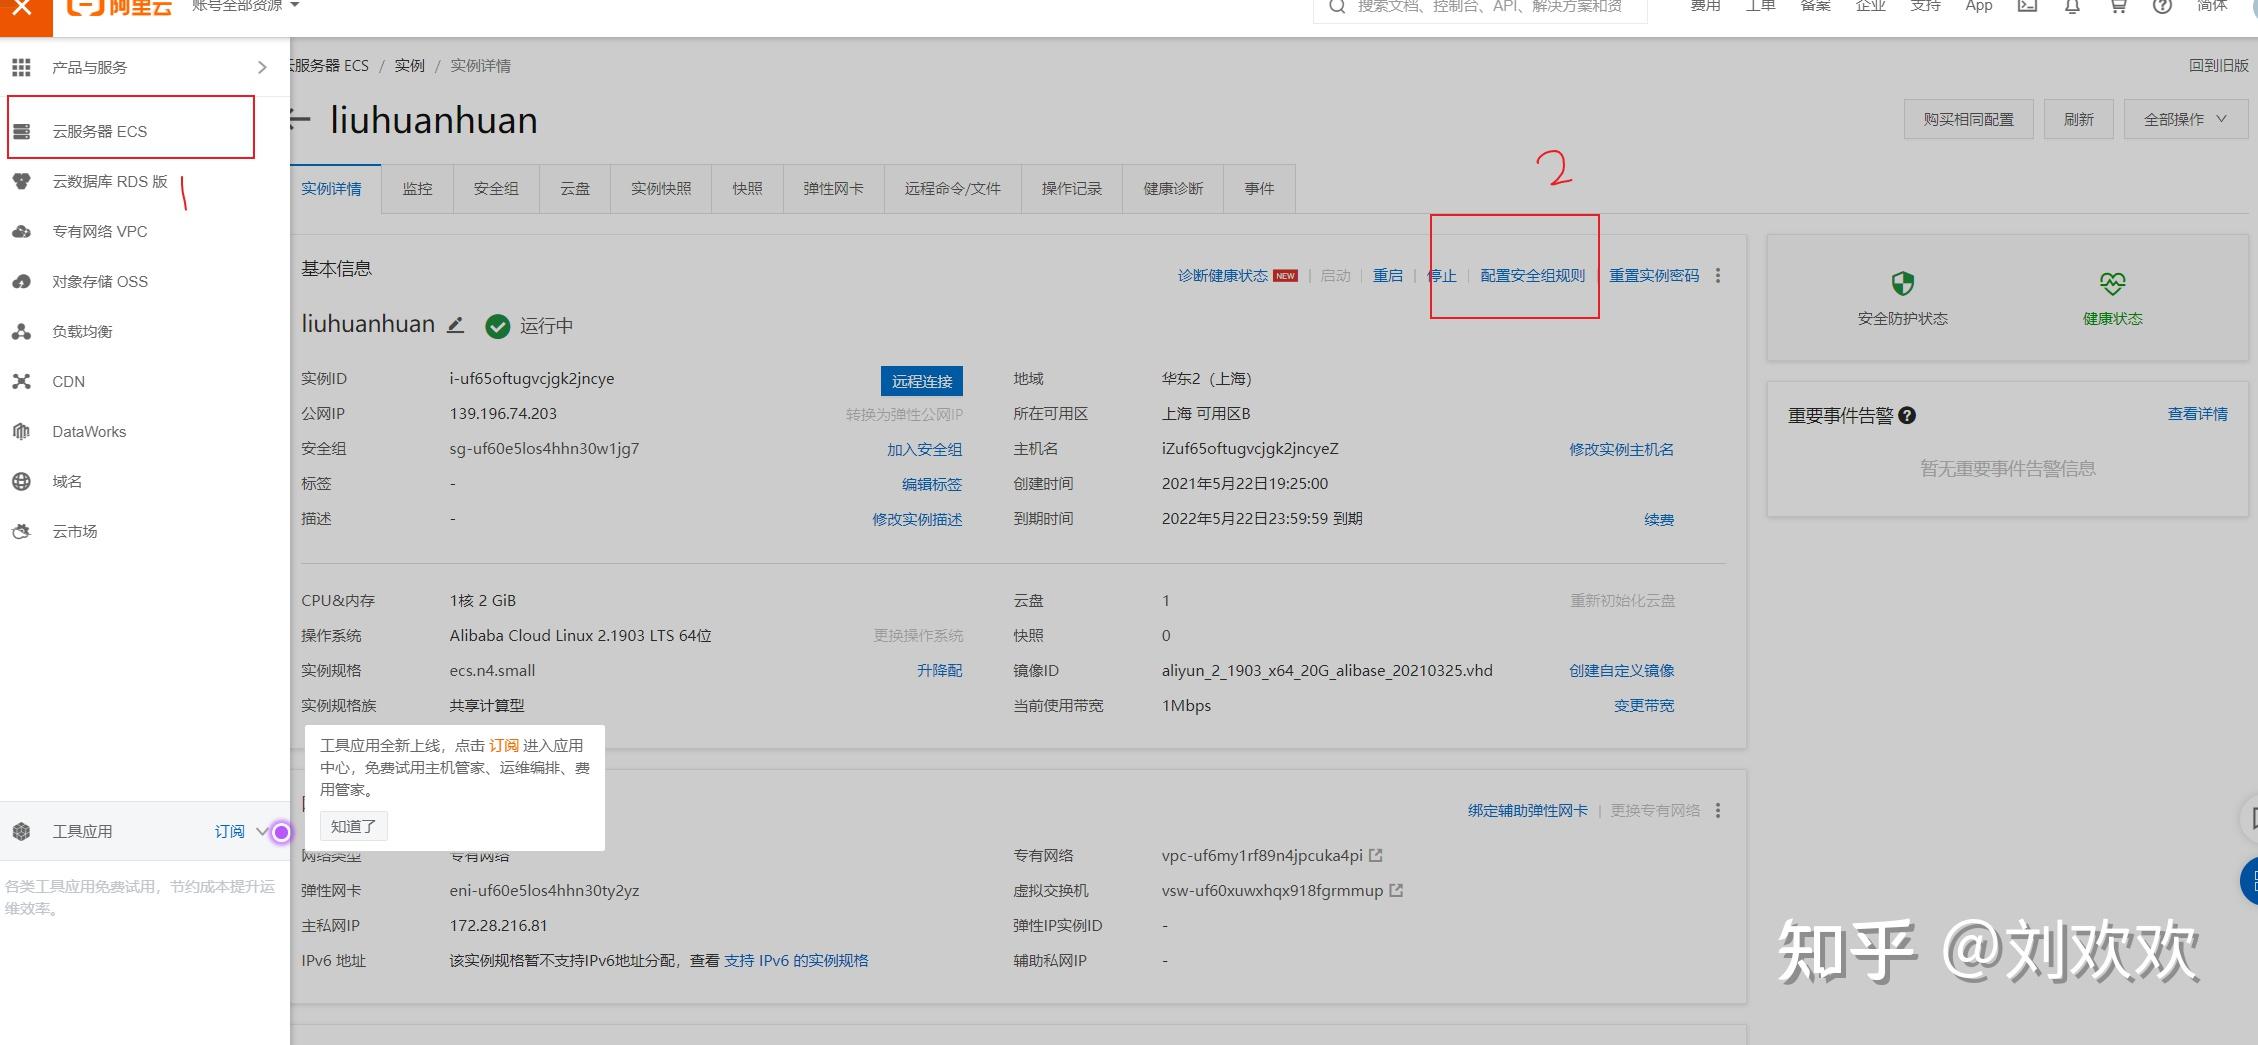The image size is (2258, 1045).
Task: Click the 配置安全组规则 link
Action: pyautogui.click(x=1533, y=275)
